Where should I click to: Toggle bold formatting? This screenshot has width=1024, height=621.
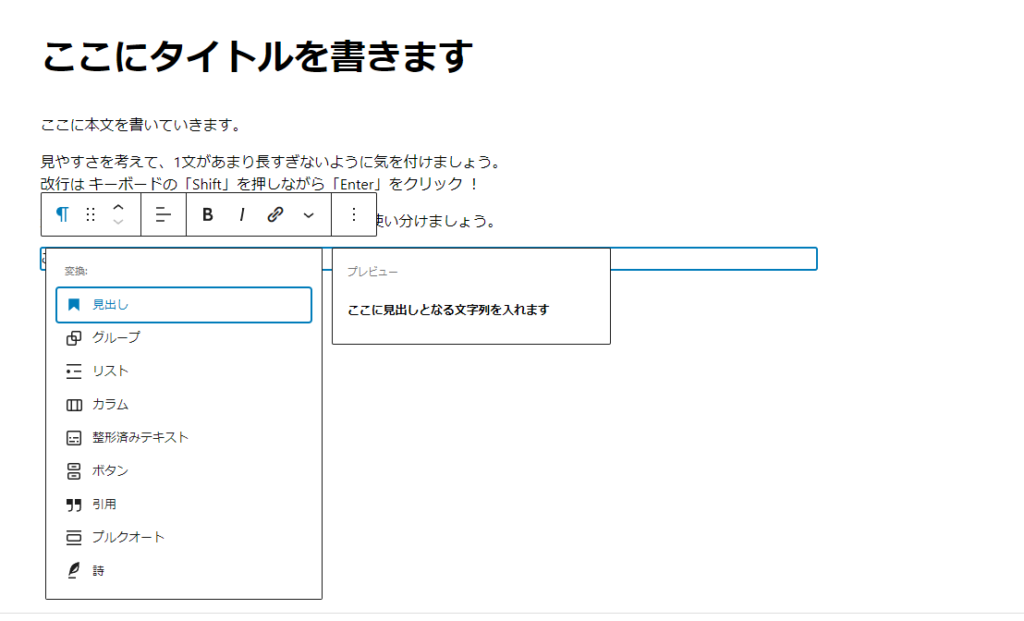click(x=208, y=215)
